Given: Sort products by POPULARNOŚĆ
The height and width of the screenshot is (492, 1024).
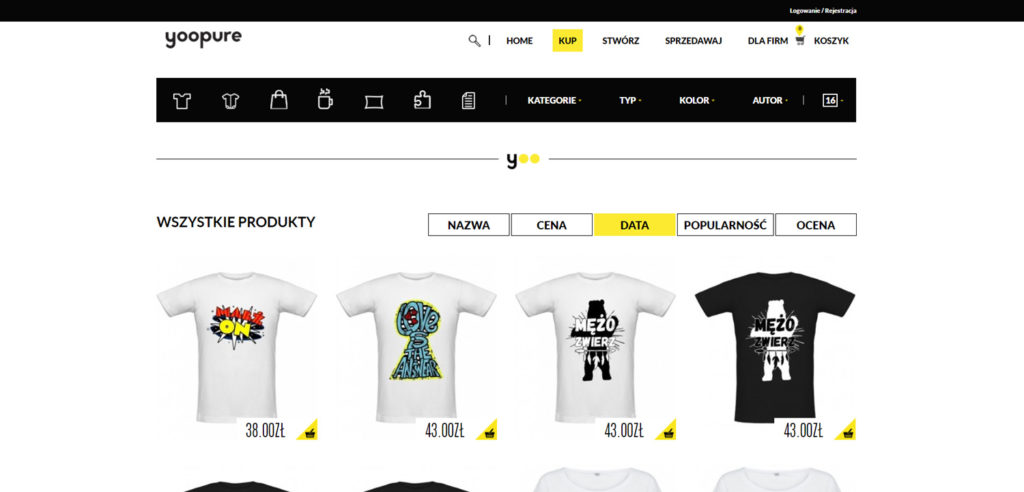Looking at the screenshot, I should pos(725,225).
